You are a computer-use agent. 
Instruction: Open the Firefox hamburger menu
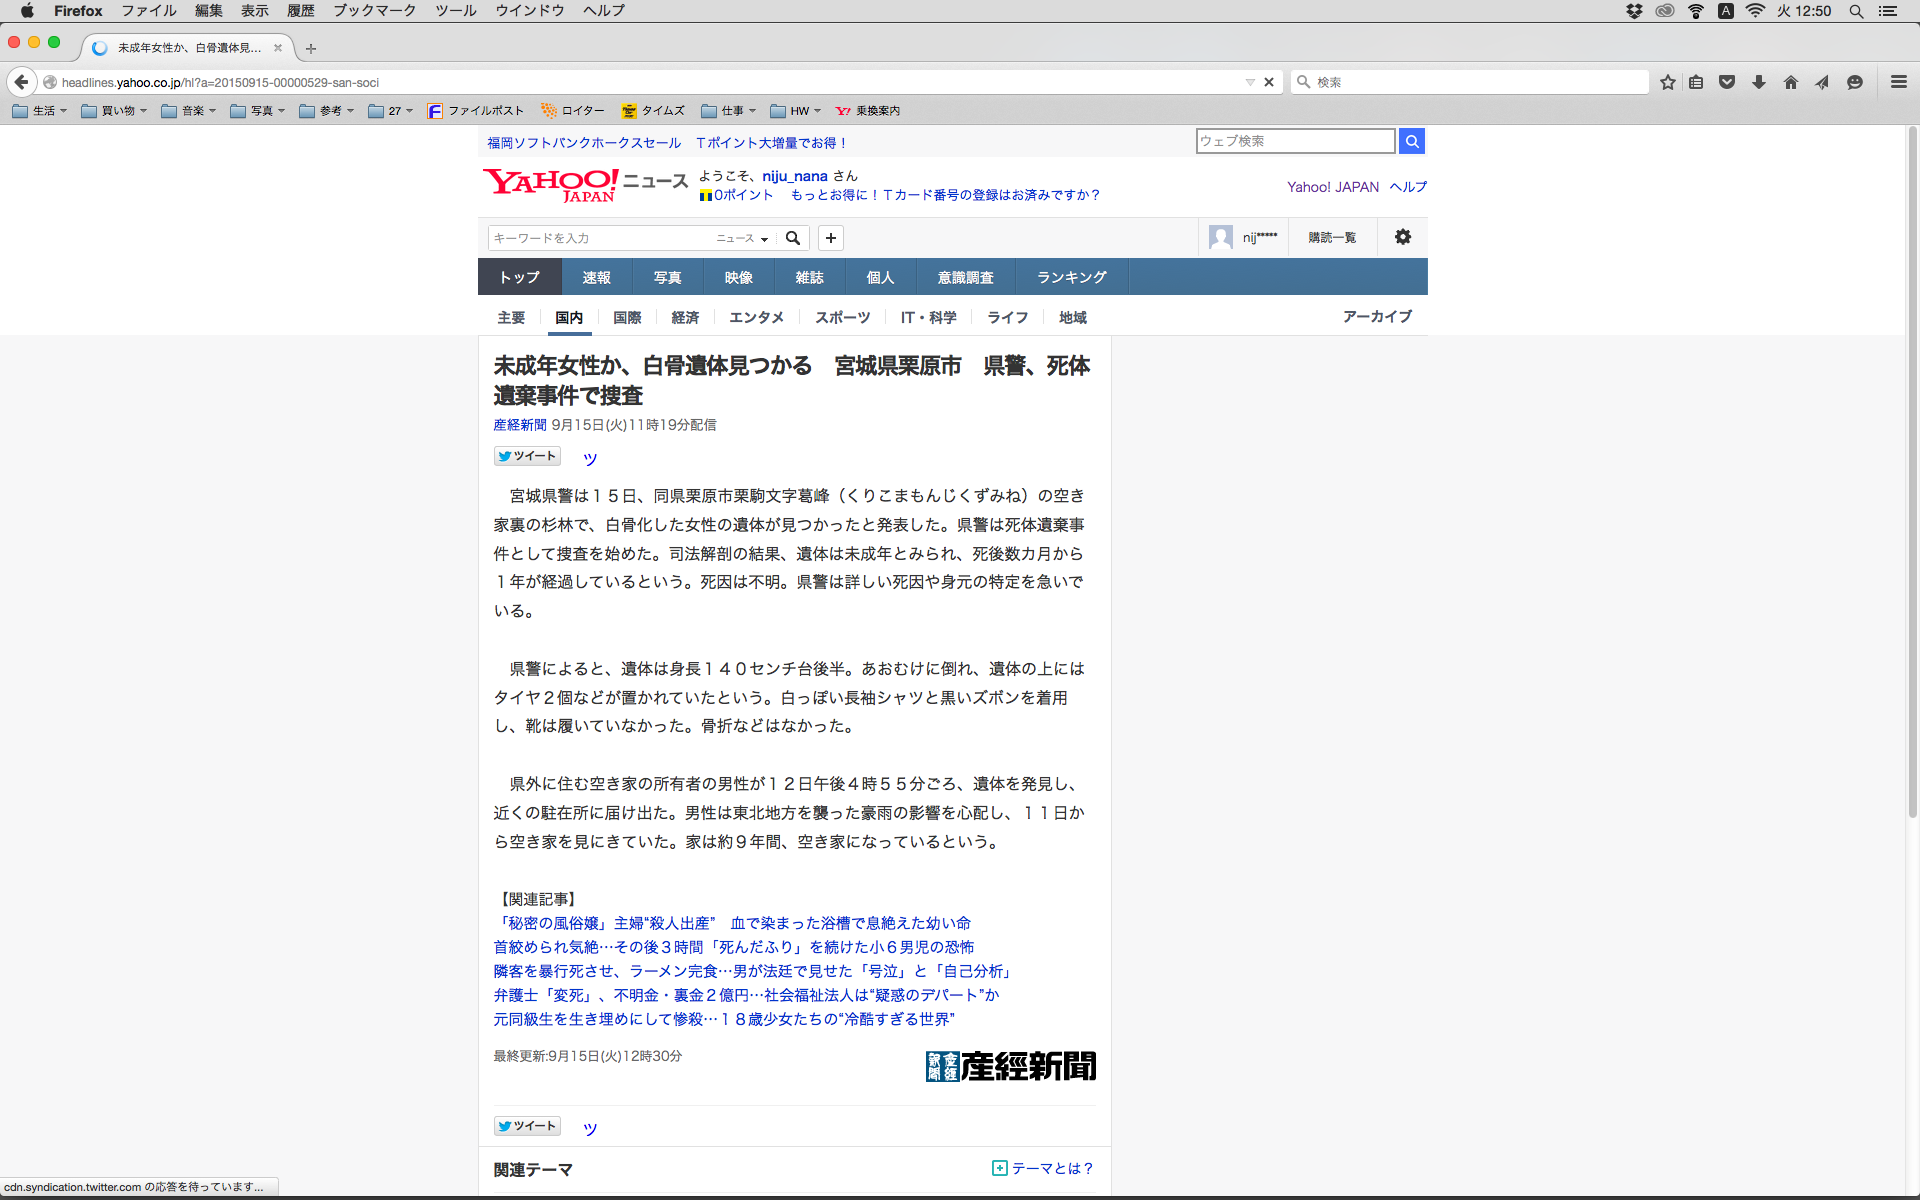coord(1898,82)
